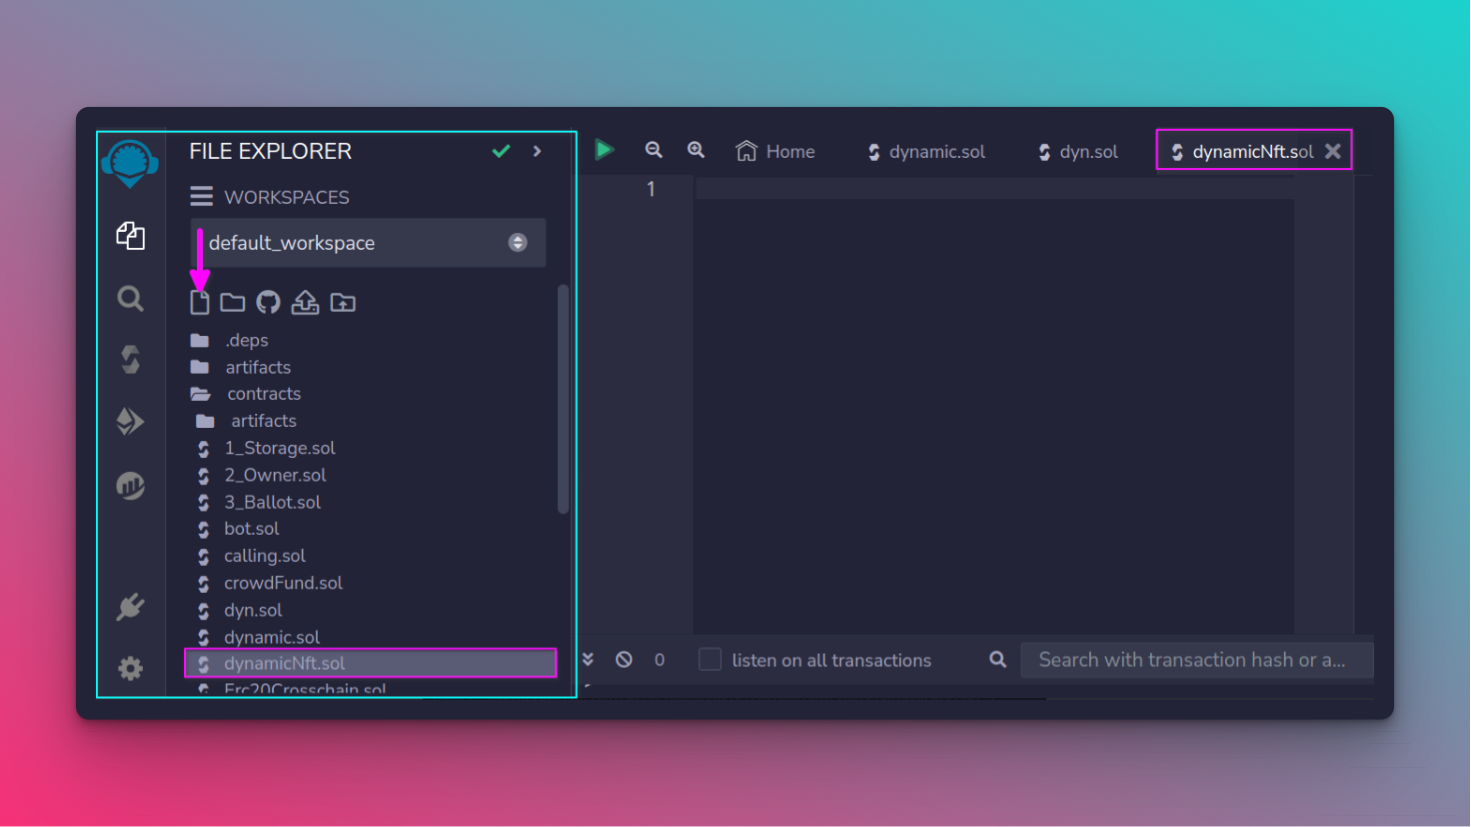Expand arrow next to File Explorer title
This screenshot has height=827, width=1471.
click(537, 151)
